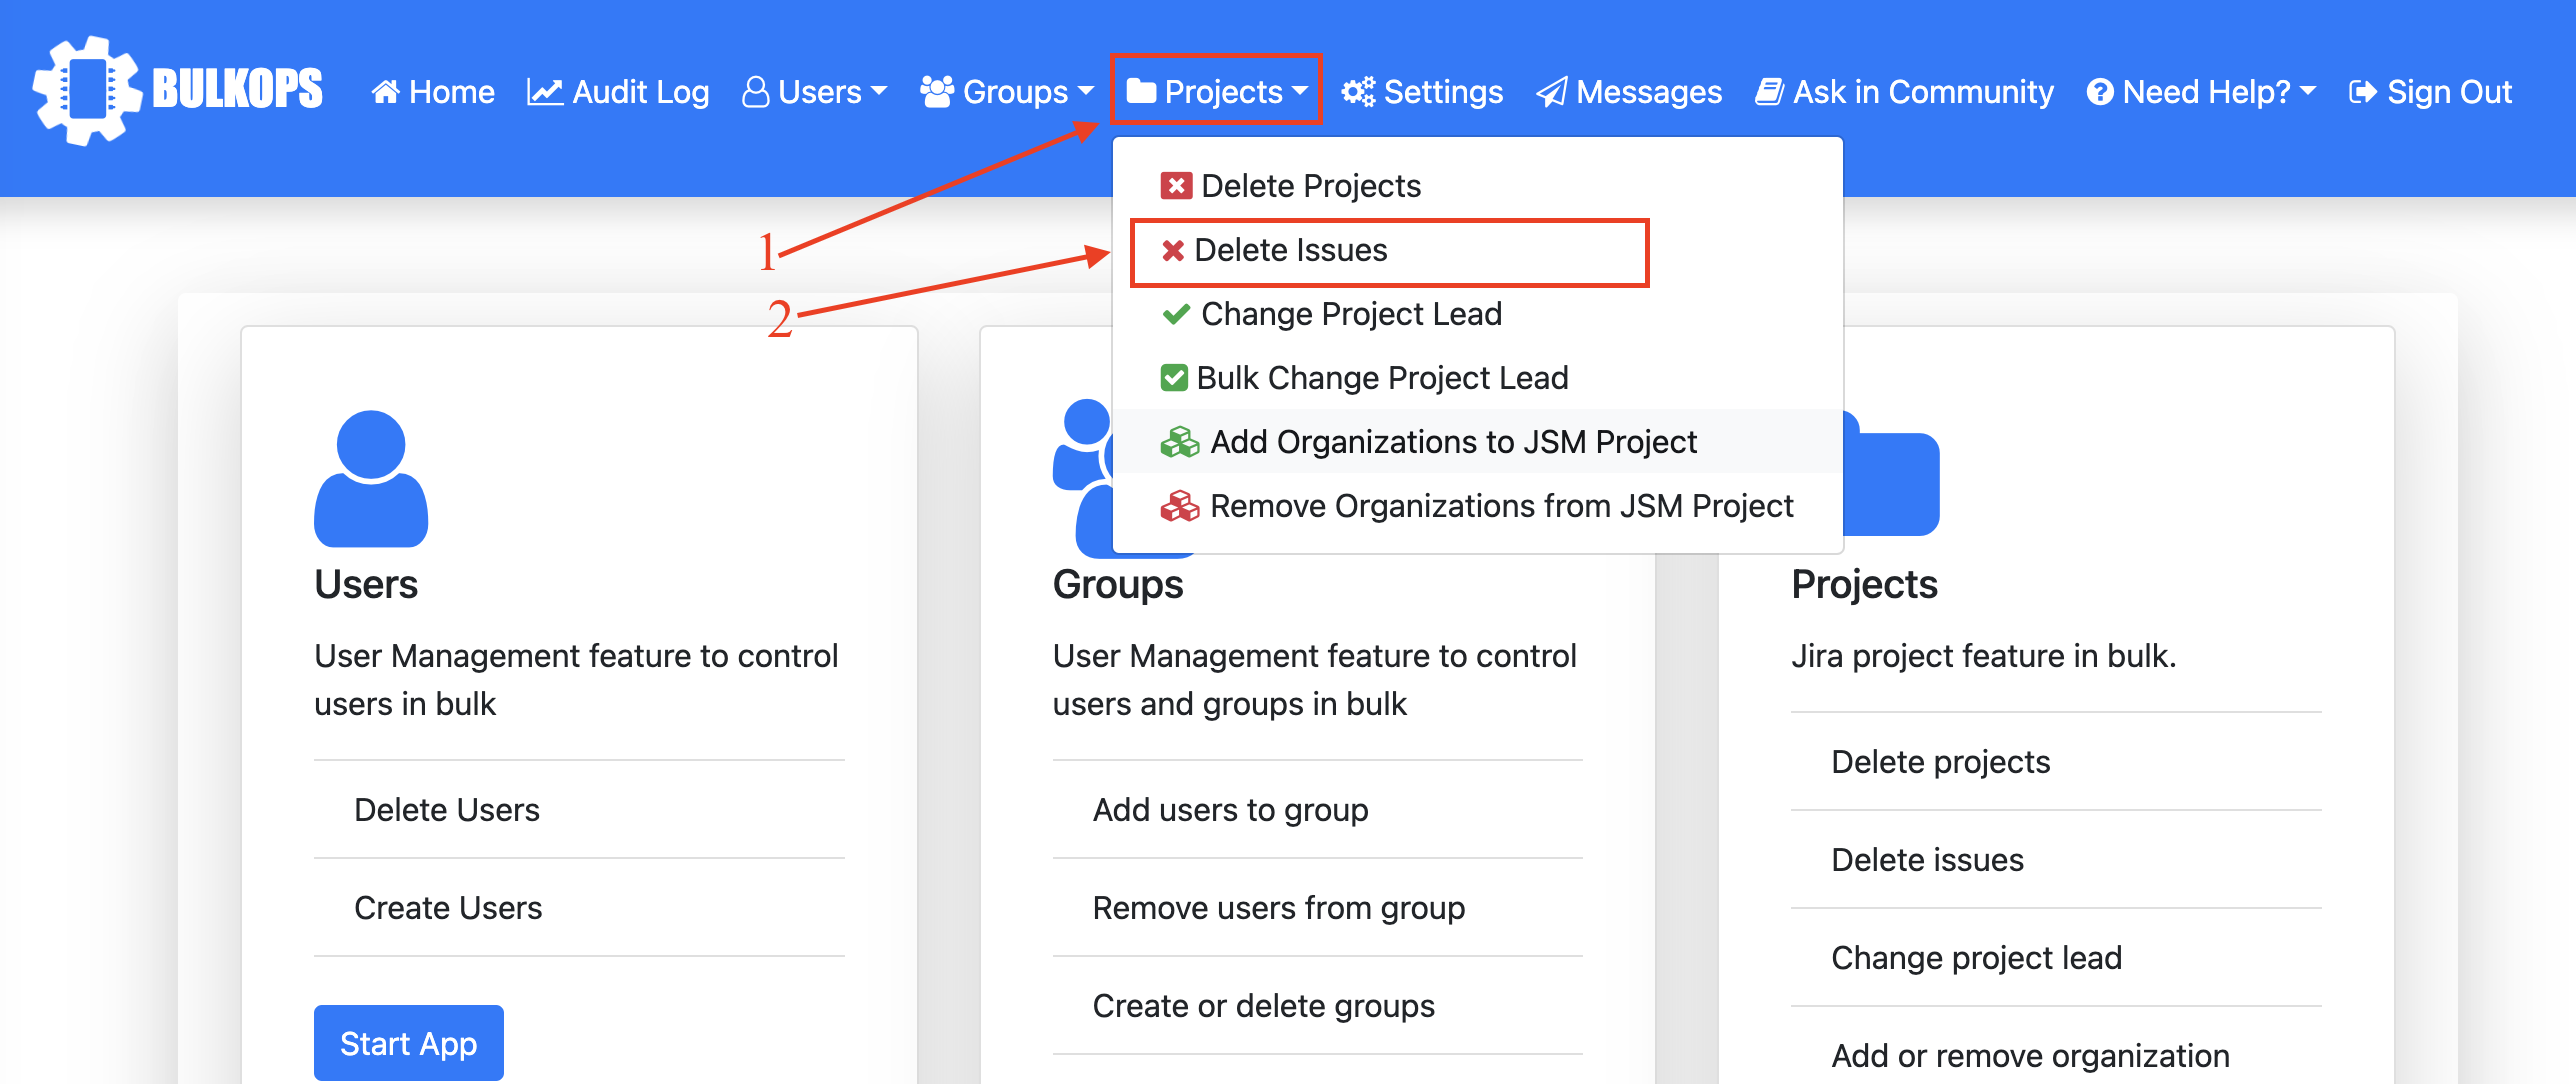Collapse the Projects dropdown menu
The image size is (2576, 1084).
1216,91
